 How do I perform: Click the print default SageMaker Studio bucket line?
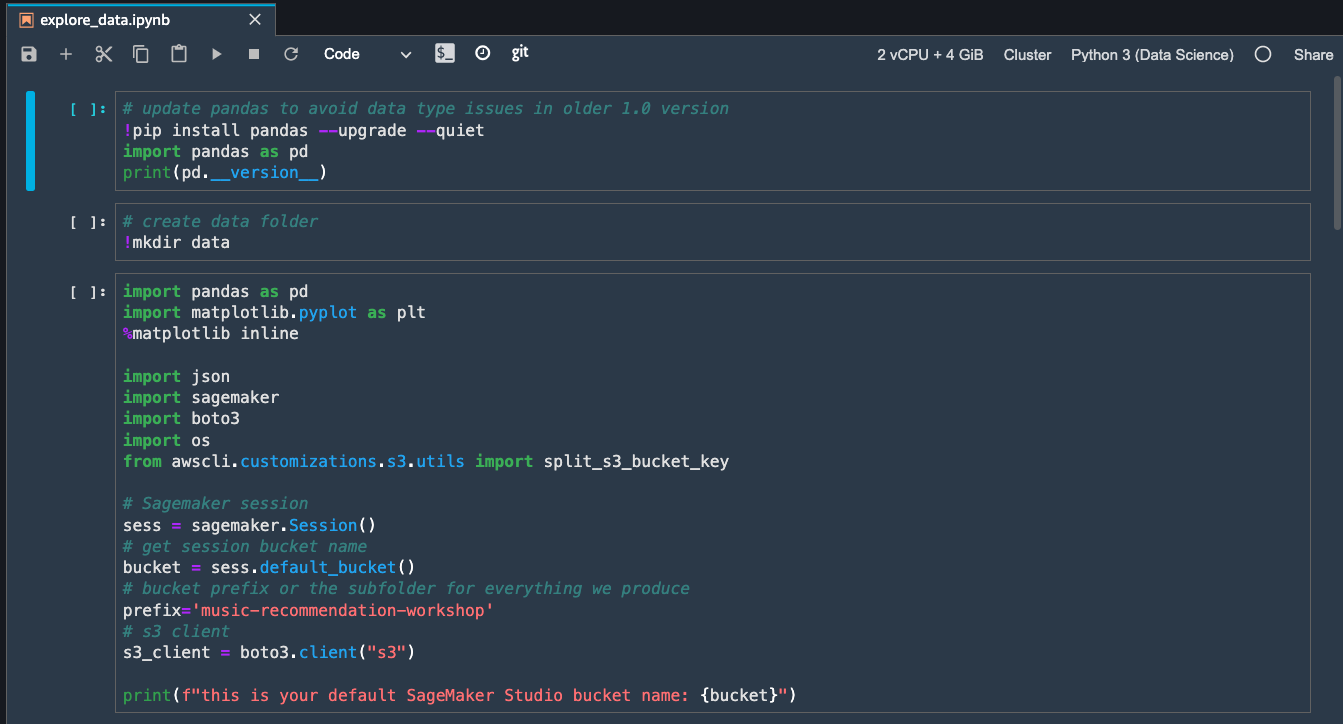(x=459, y=695)
